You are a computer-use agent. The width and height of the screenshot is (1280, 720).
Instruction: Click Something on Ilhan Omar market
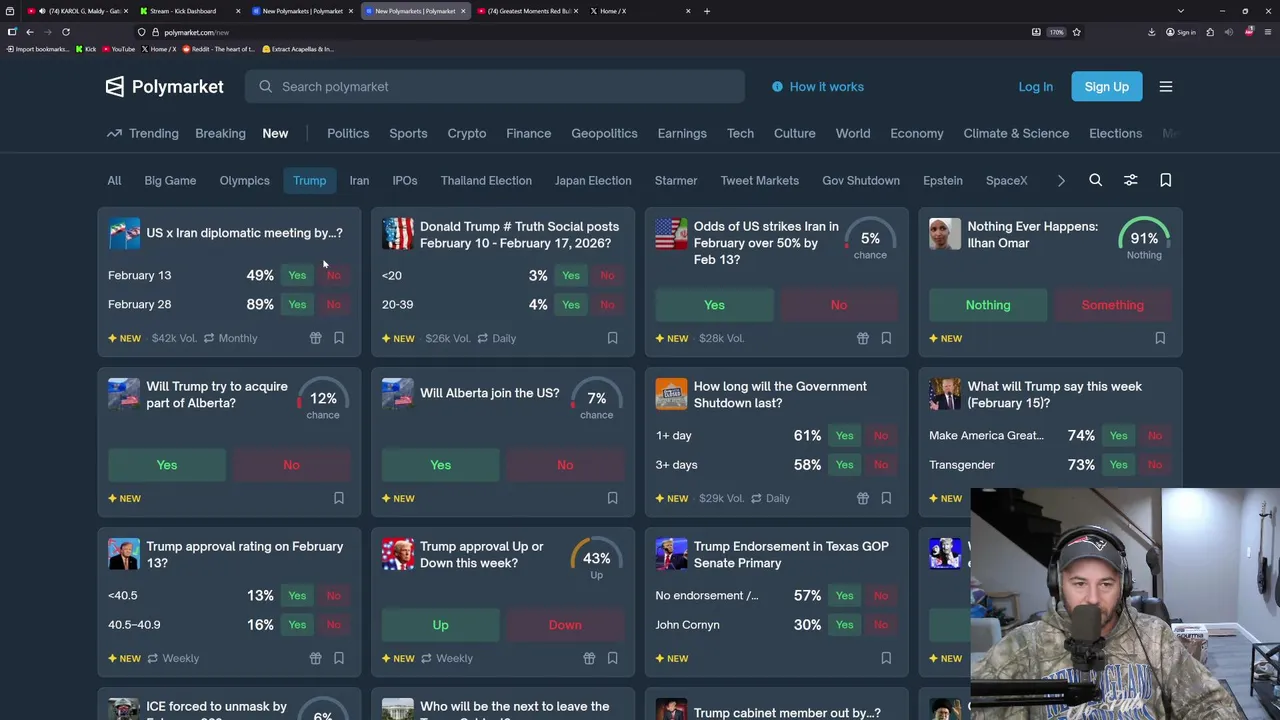(1112, 305)
